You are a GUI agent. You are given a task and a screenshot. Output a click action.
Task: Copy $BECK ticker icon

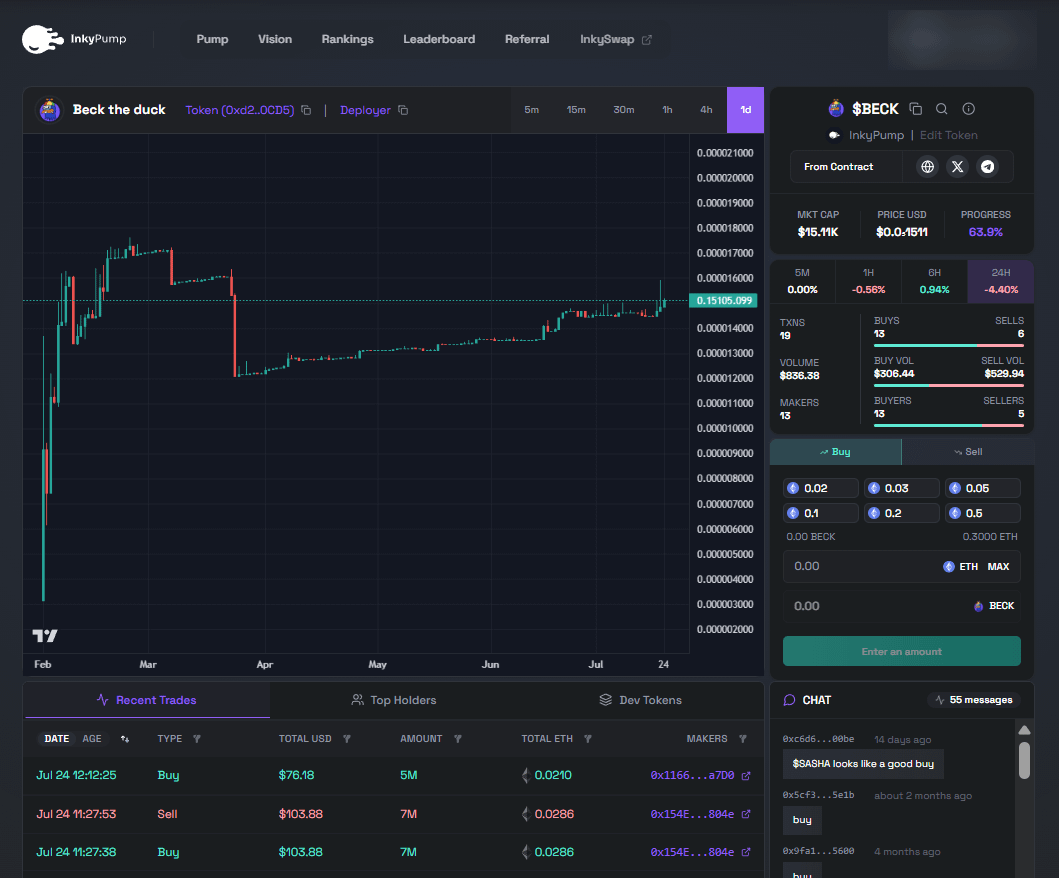coord(916,109)
